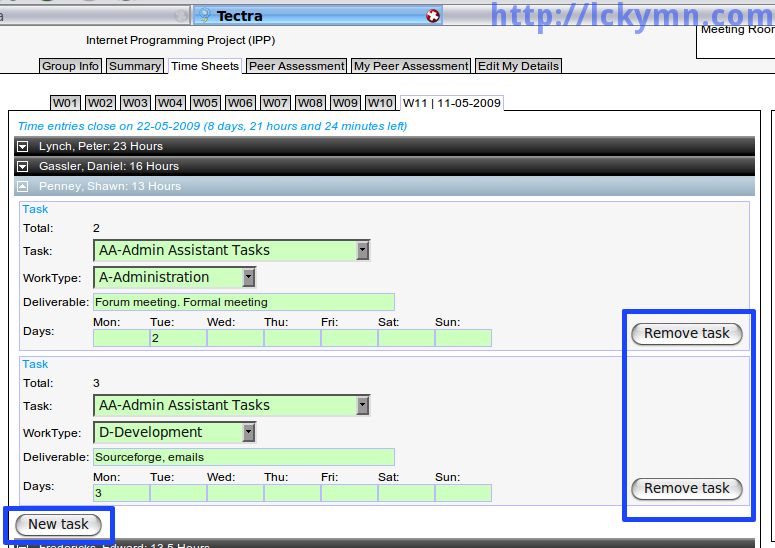Click Penney, Shawn: 13 Hours header
The image size is (775, 548).
(384, 186)
